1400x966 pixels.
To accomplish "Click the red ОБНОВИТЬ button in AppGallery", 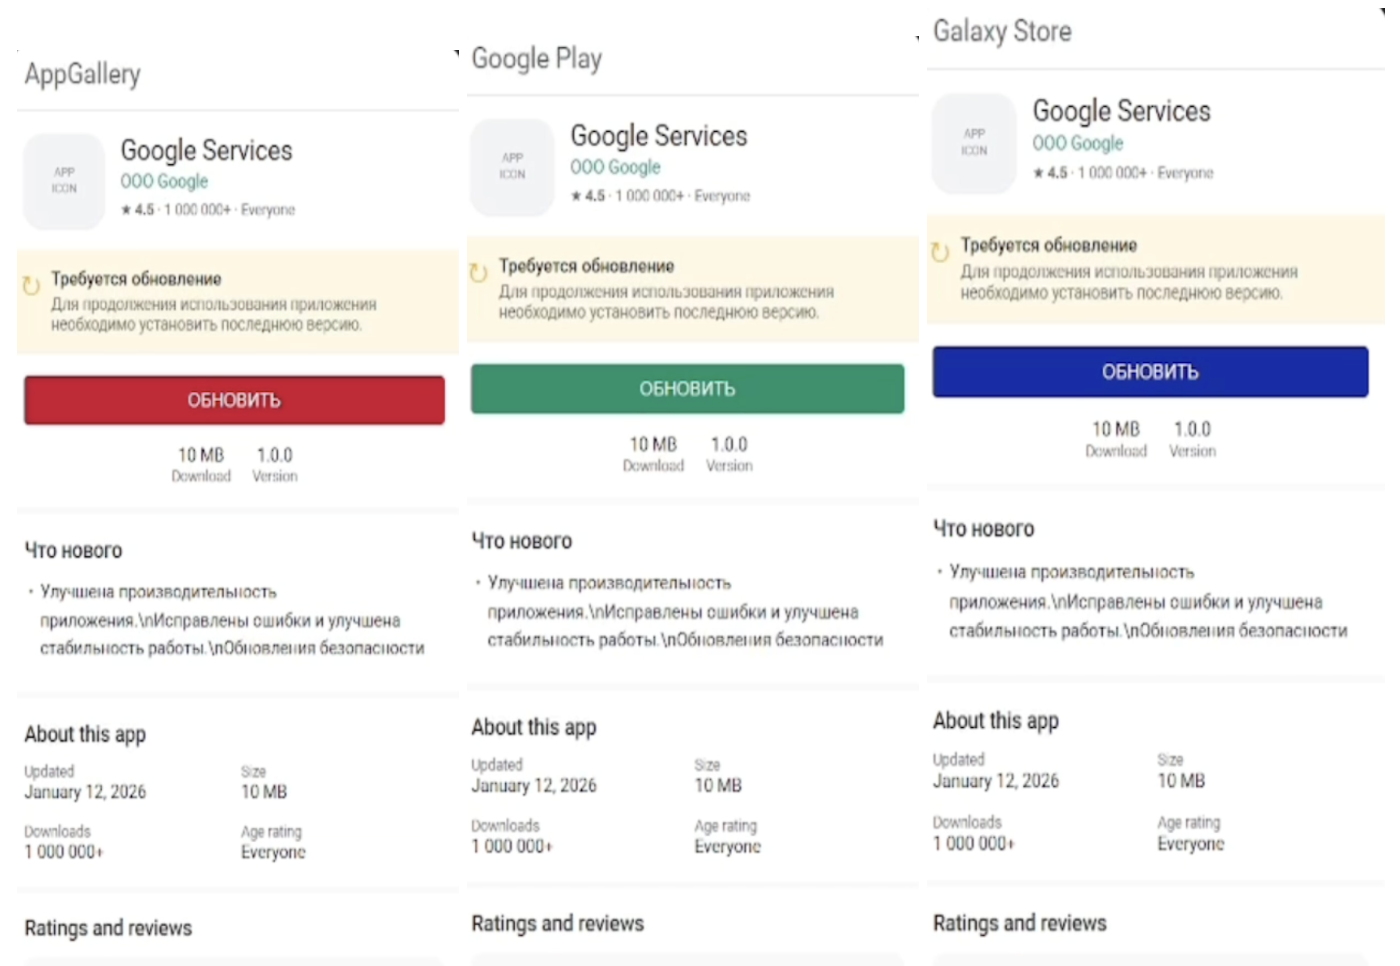I will 234,400.
